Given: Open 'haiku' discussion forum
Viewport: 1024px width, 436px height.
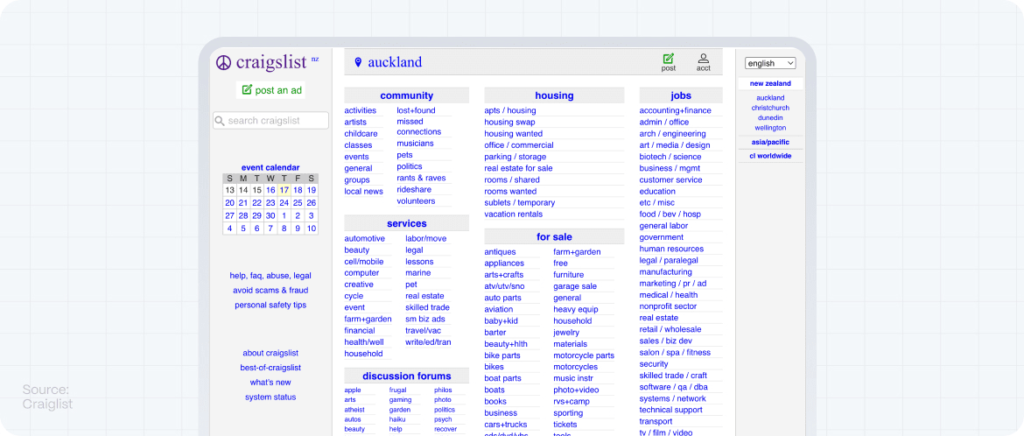Looking at the screenshot, I should point(397,420).
